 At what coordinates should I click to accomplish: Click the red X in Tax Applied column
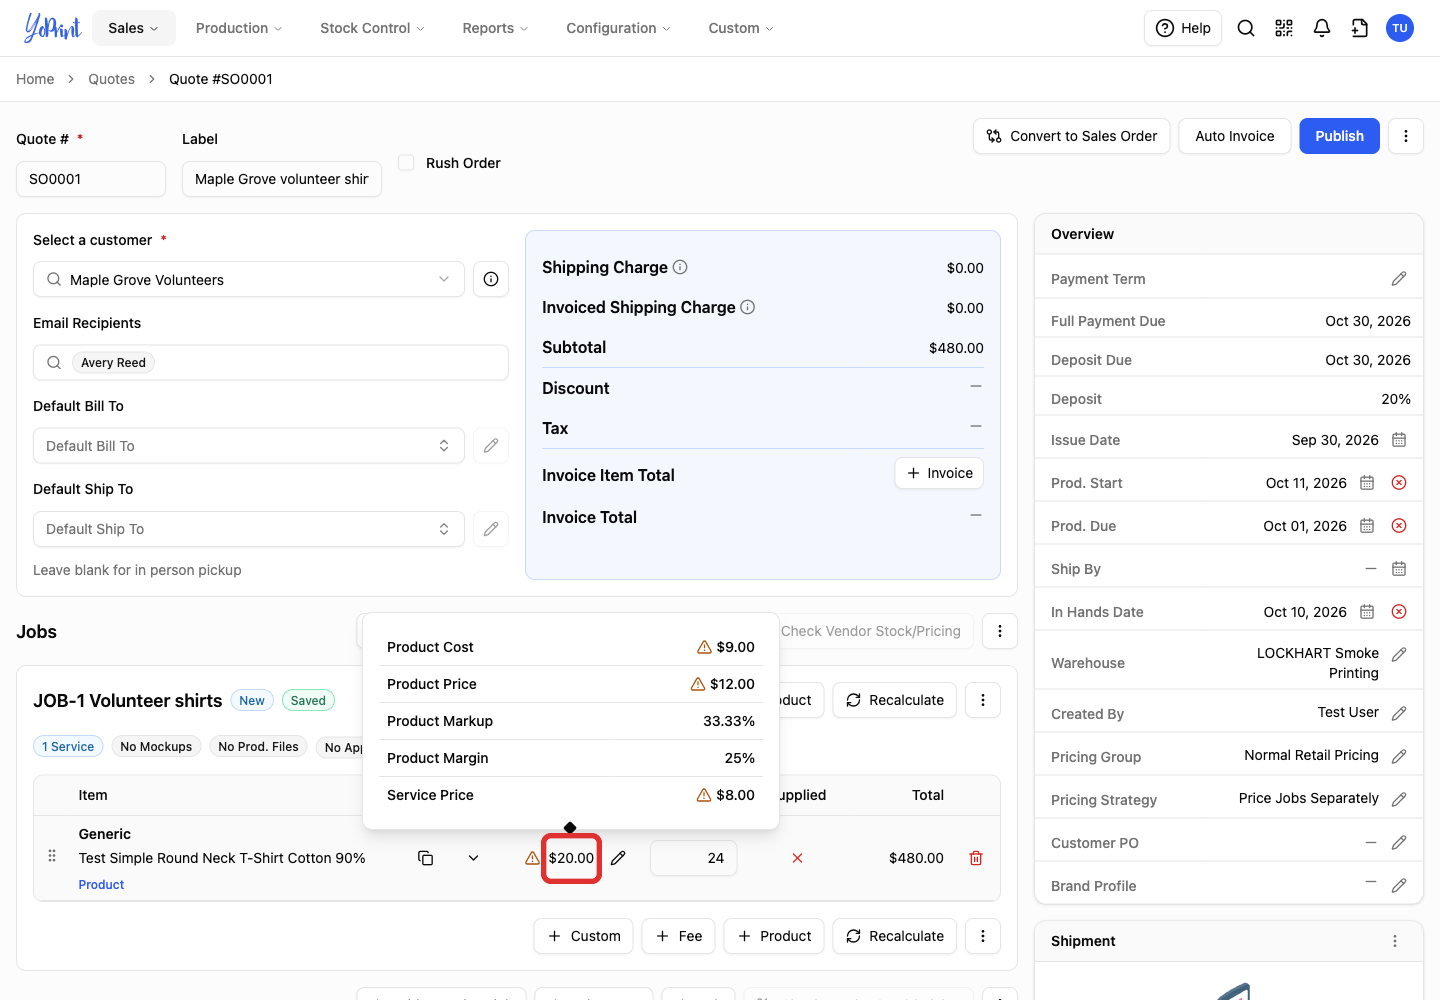pyautogui.click(x=797, y=858)
